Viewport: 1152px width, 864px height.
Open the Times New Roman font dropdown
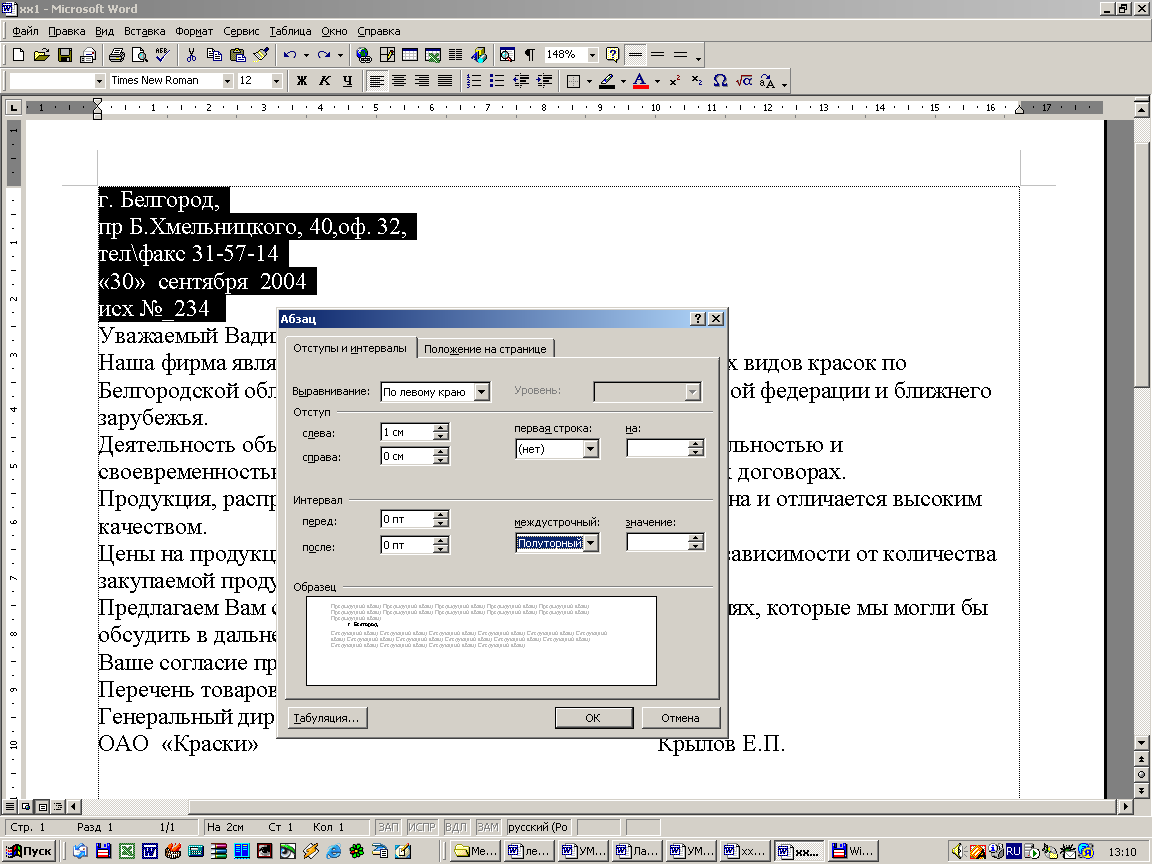(227, 81)
